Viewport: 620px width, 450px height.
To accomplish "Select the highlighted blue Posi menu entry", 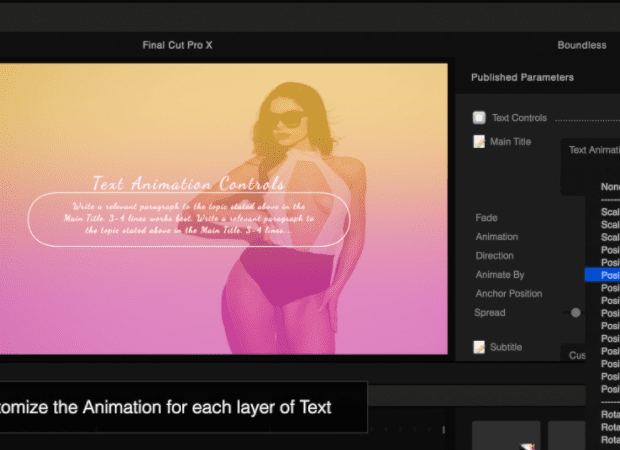I will click(x=602, y=275).
